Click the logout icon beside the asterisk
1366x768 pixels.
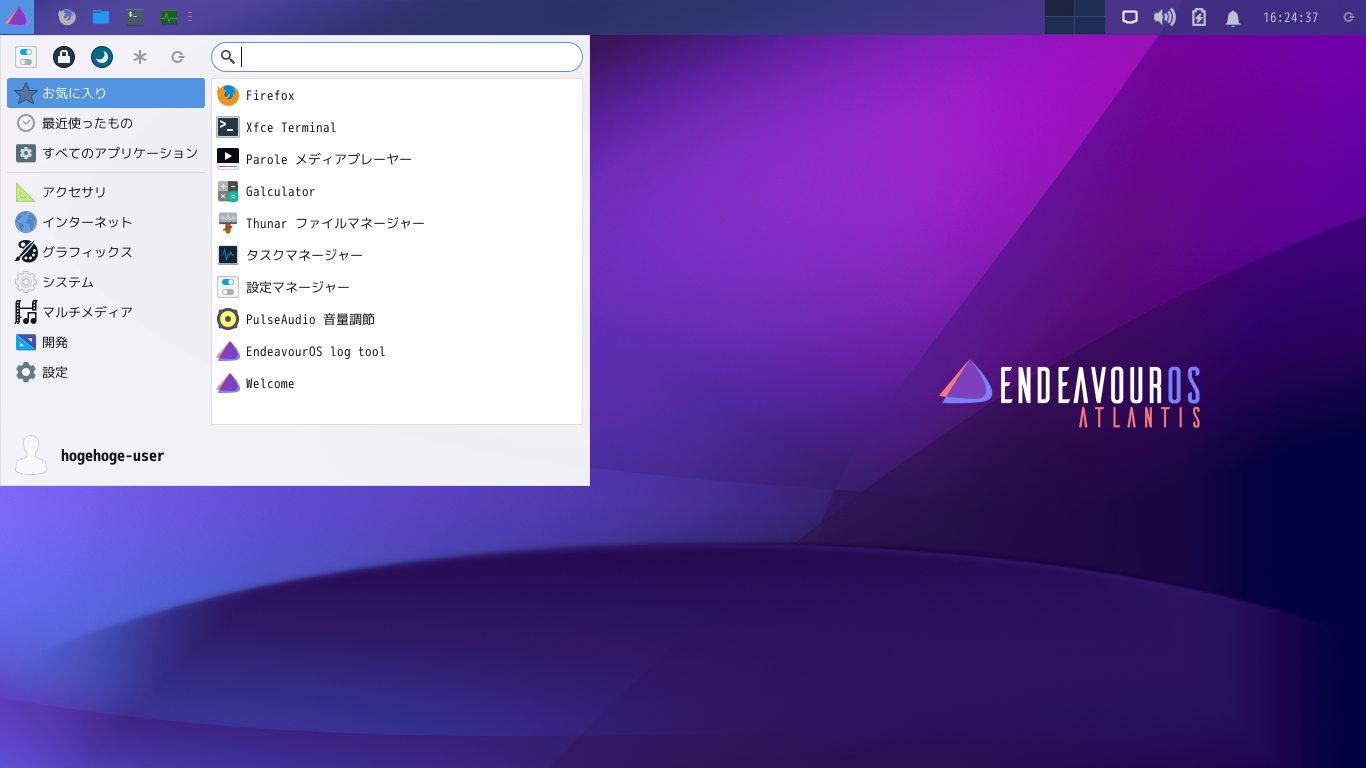[x=178, y=57]
